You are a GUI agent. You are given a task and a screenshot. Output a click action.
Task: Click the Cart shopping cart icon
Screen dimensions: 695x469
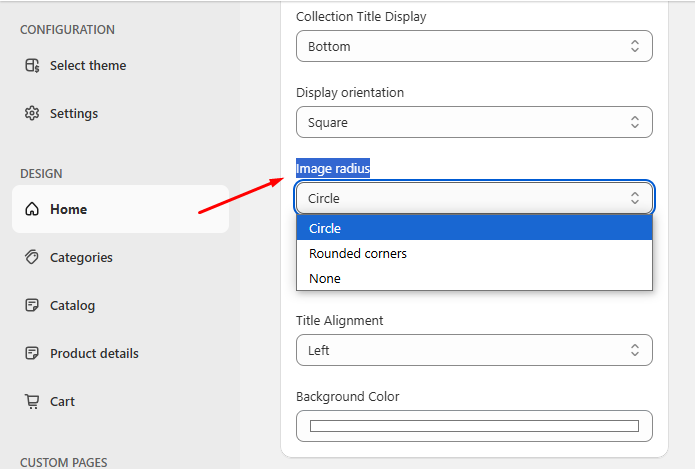coord(32,401)
